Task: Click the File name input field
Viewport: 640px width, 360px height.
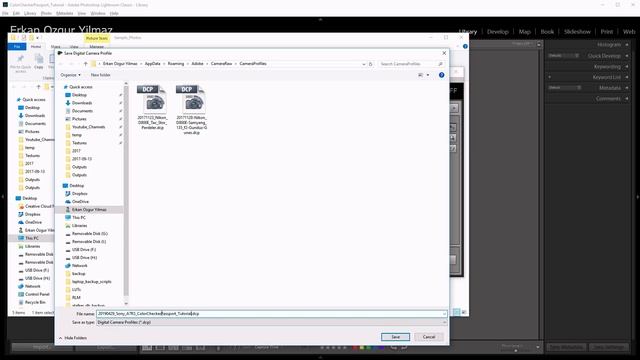Action: tap(271, 314)
